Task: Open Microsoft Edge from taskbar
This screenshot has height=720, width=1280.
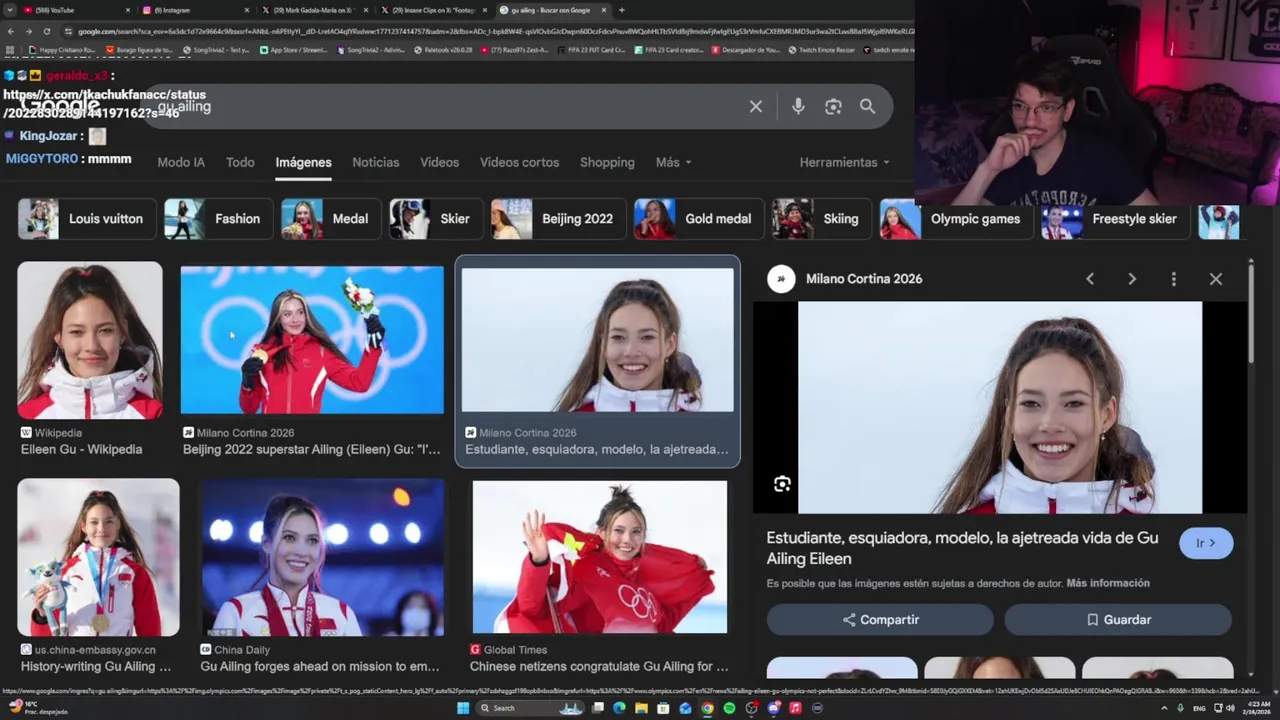Action: [x=619, y=708]
